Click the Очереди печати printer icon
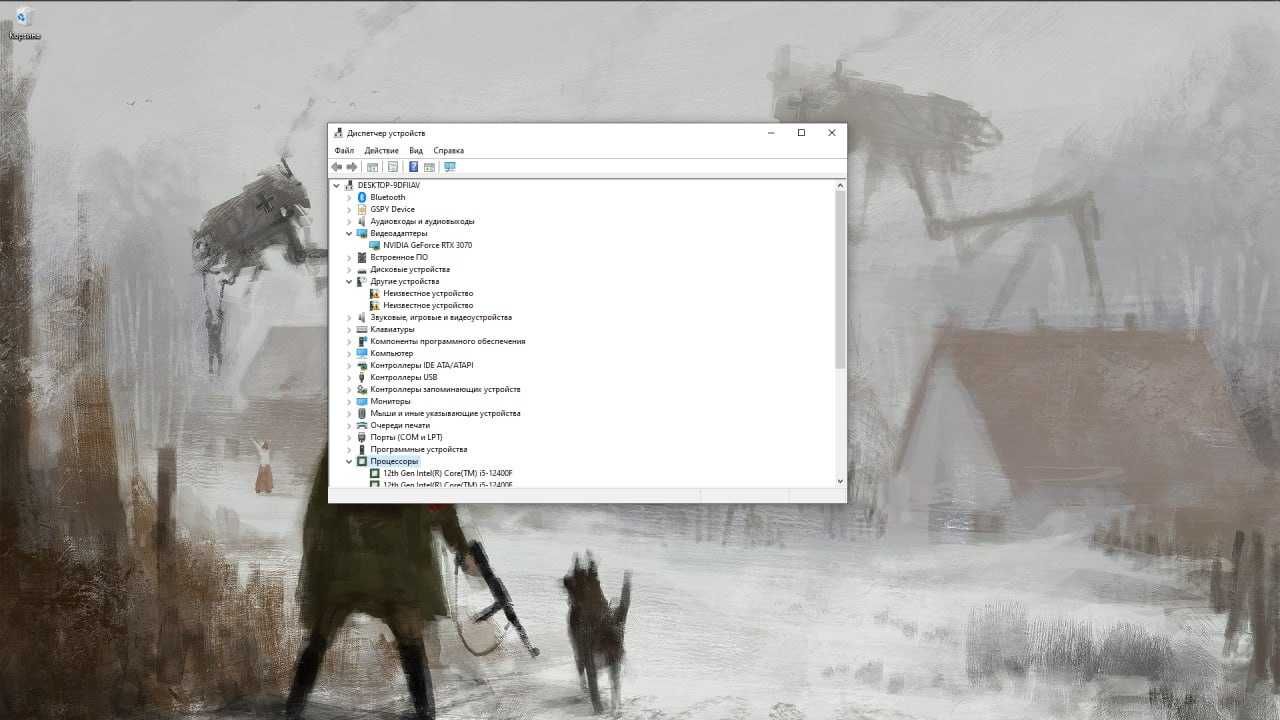 point(362,425)
